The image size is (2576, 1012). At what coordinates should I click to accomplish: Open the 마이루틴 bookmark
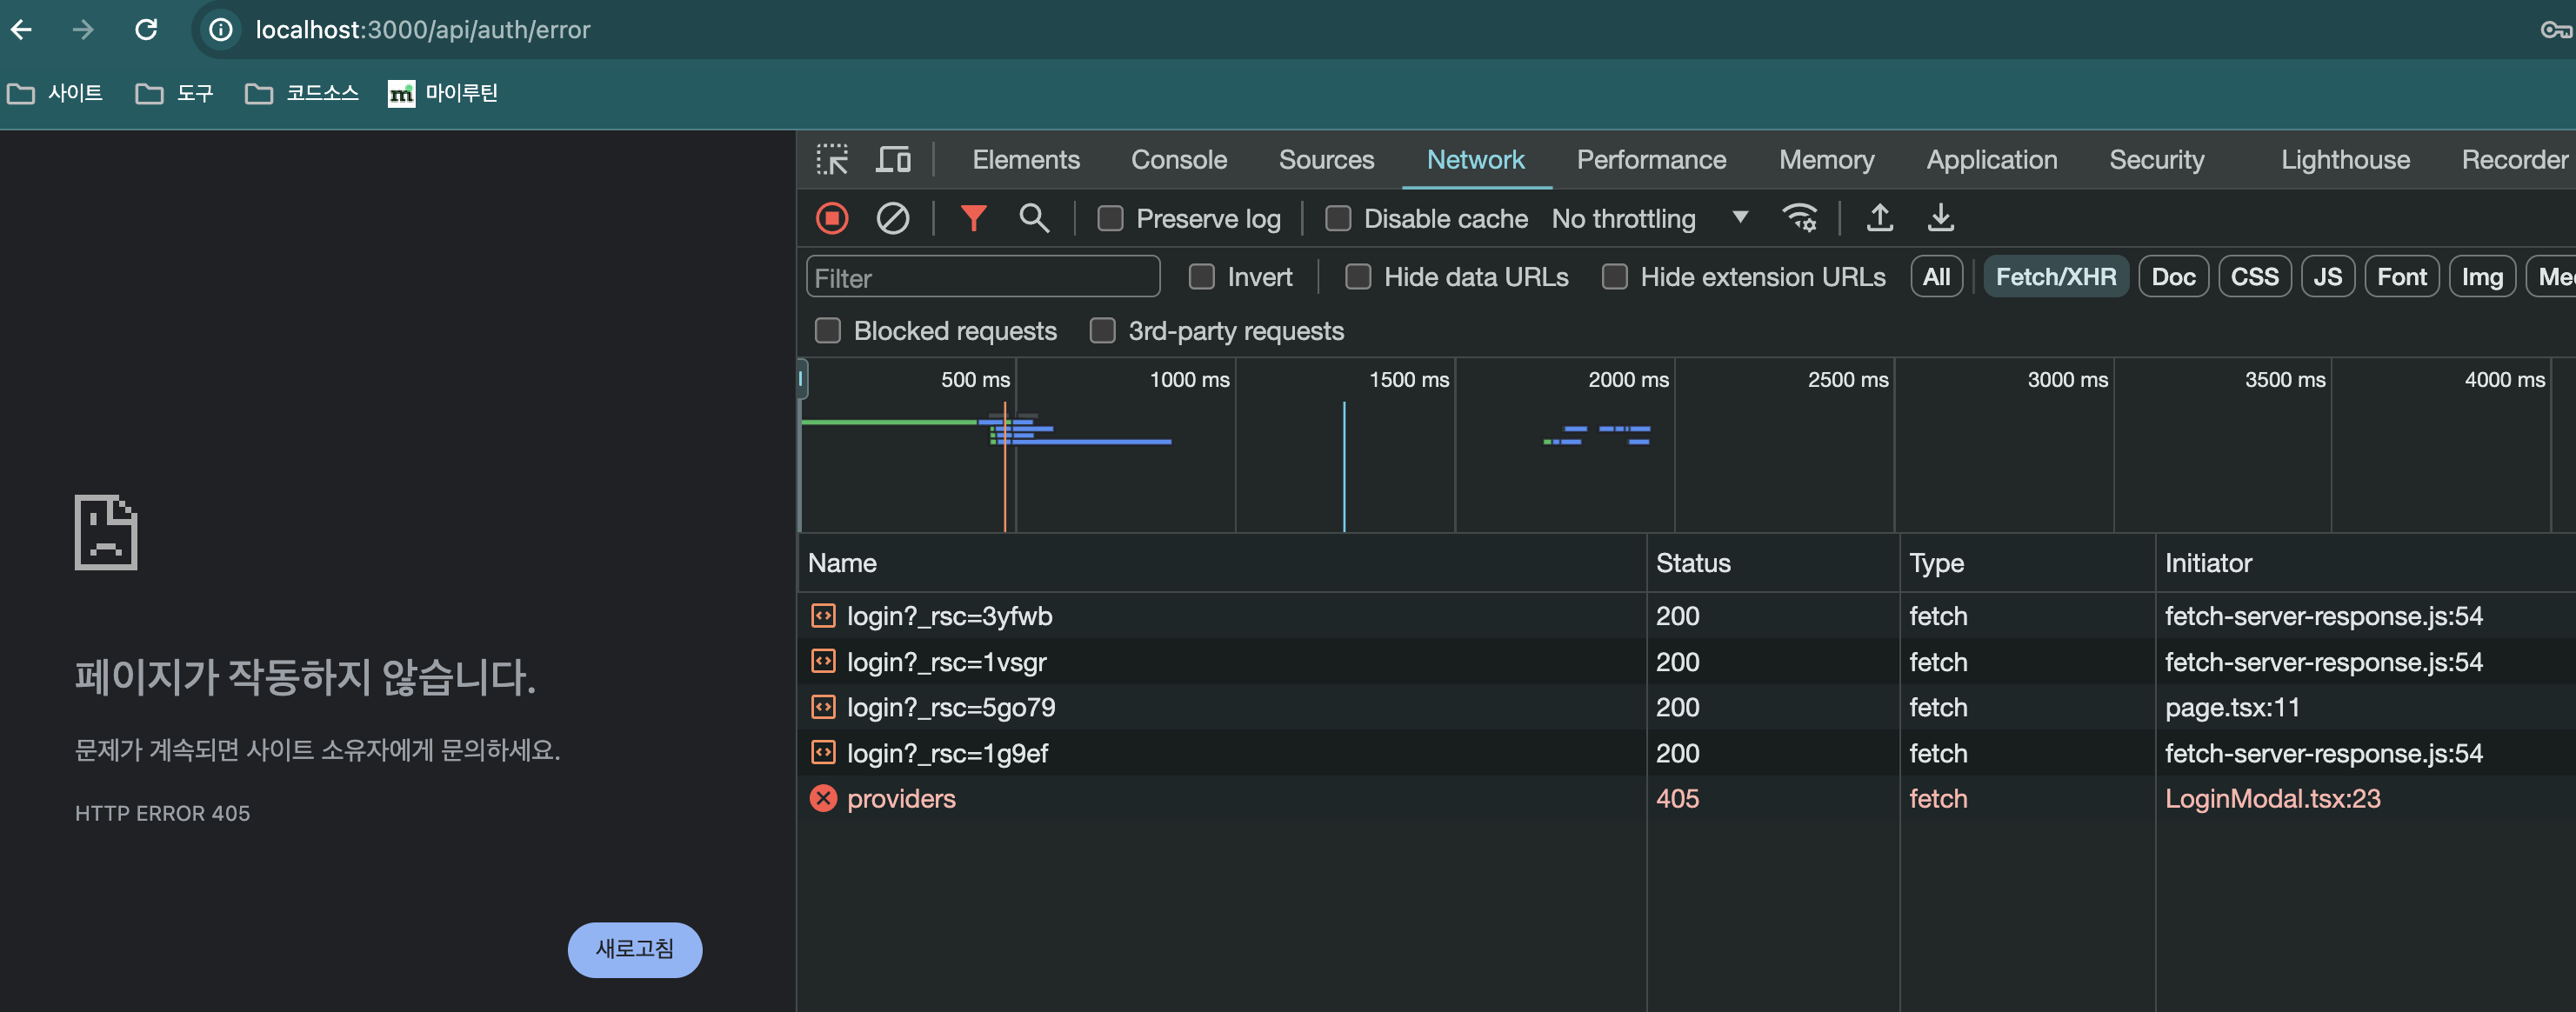[x=443, y=93]
